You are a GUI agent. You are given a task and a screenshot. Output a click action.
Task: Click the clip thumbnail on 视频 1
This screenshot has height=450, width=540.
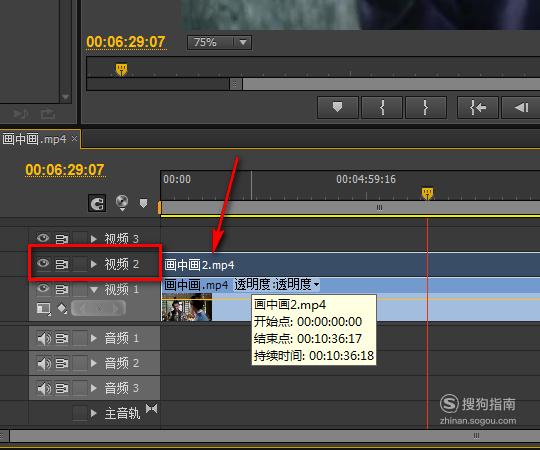click(187, 307)
